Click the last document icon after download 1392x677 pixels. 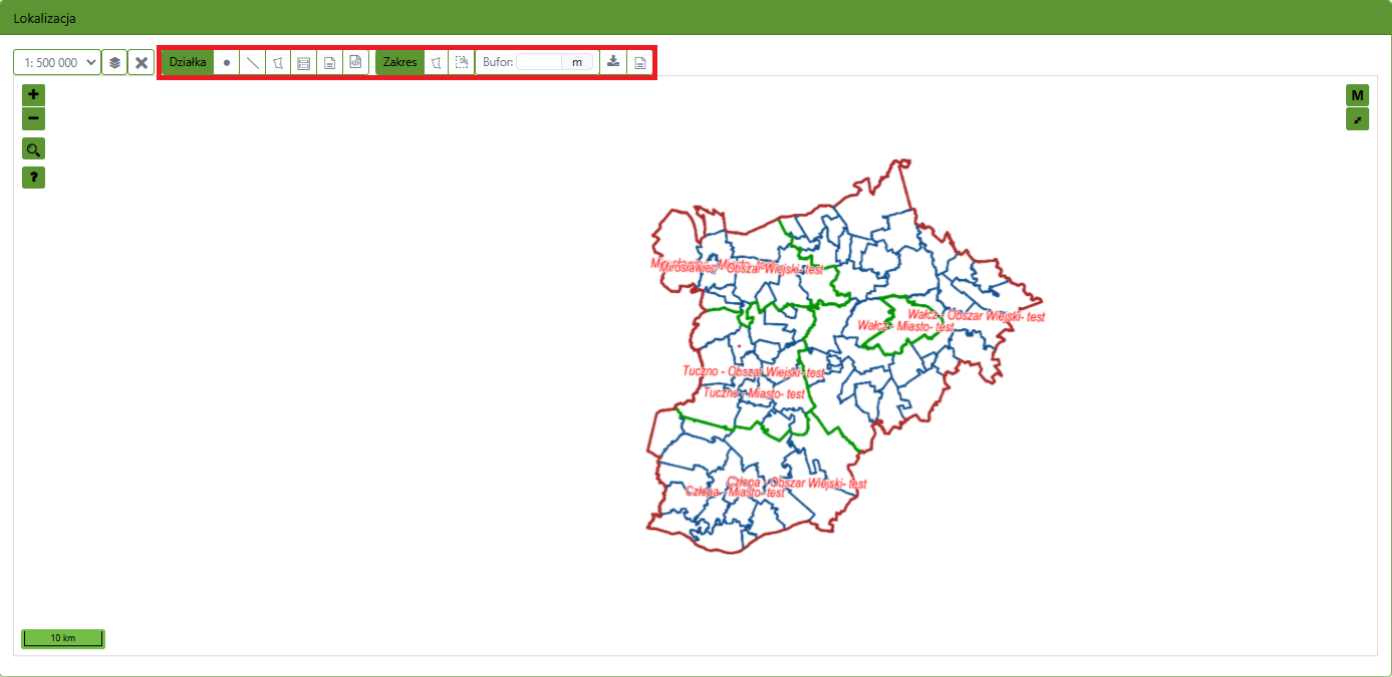640,62
